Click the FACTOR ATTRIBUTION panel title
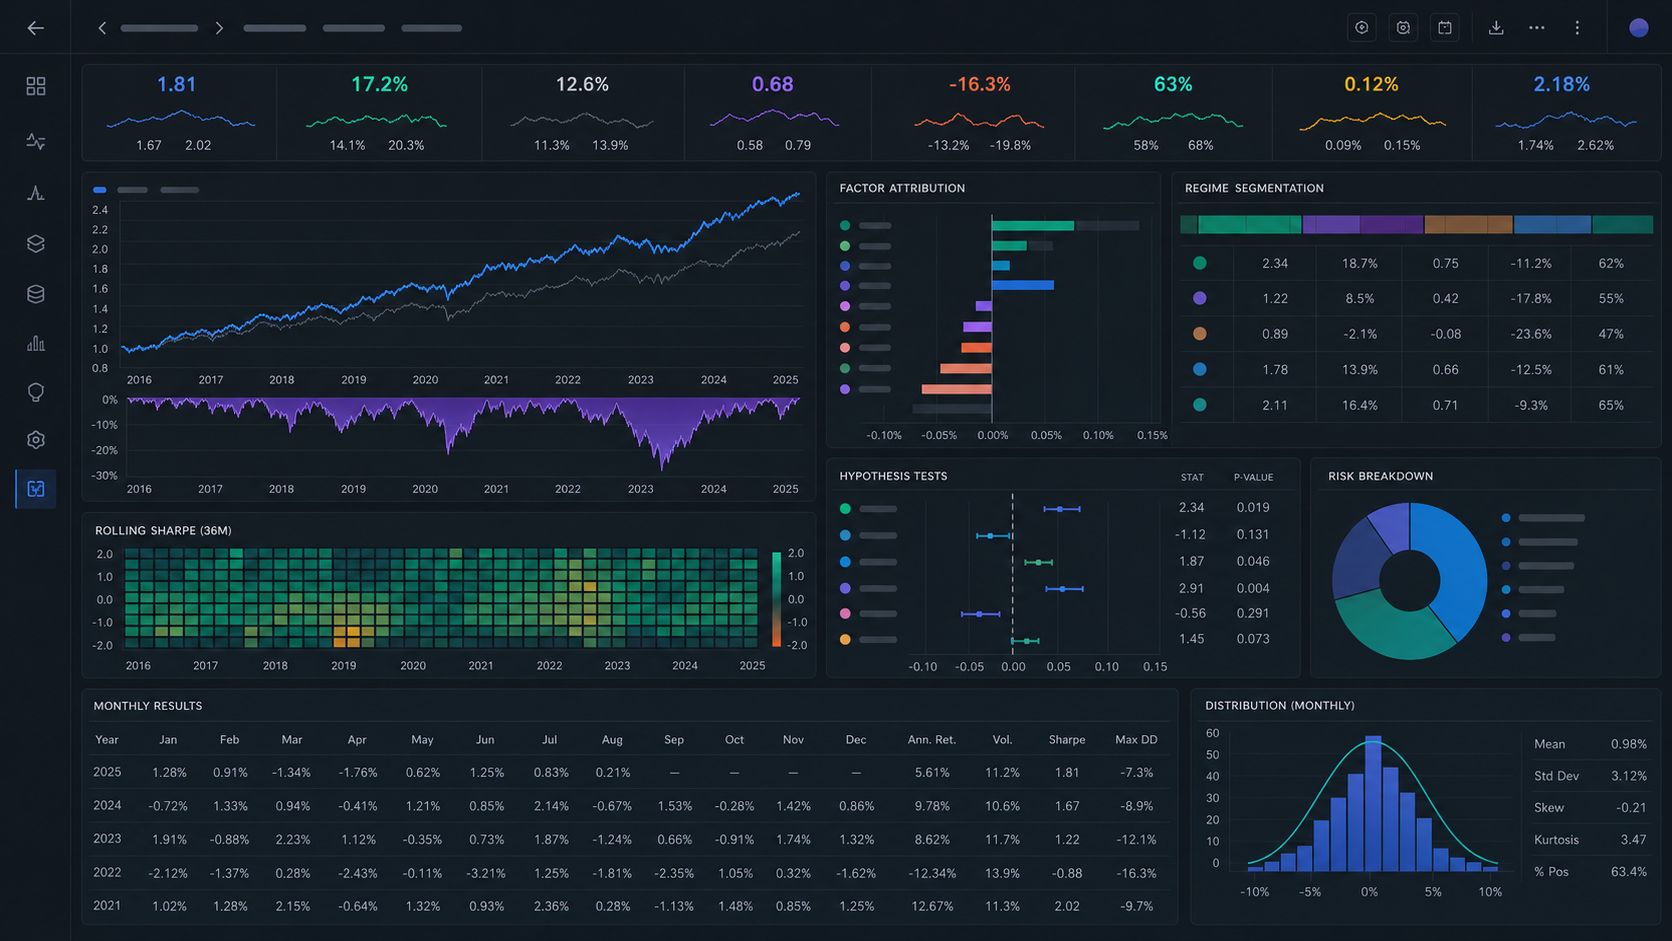The image size is (1672, 941). pos(902,188)
